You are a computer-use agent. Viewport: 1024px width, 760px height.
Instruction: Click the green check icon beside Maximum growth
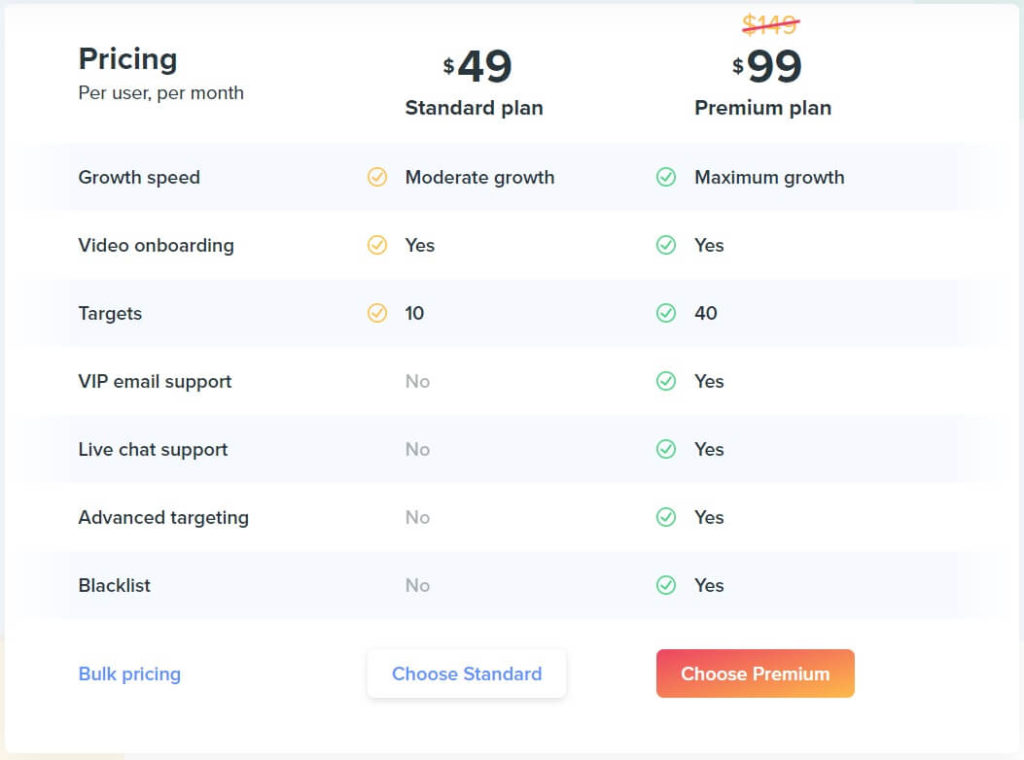click(x=665, y=177)
